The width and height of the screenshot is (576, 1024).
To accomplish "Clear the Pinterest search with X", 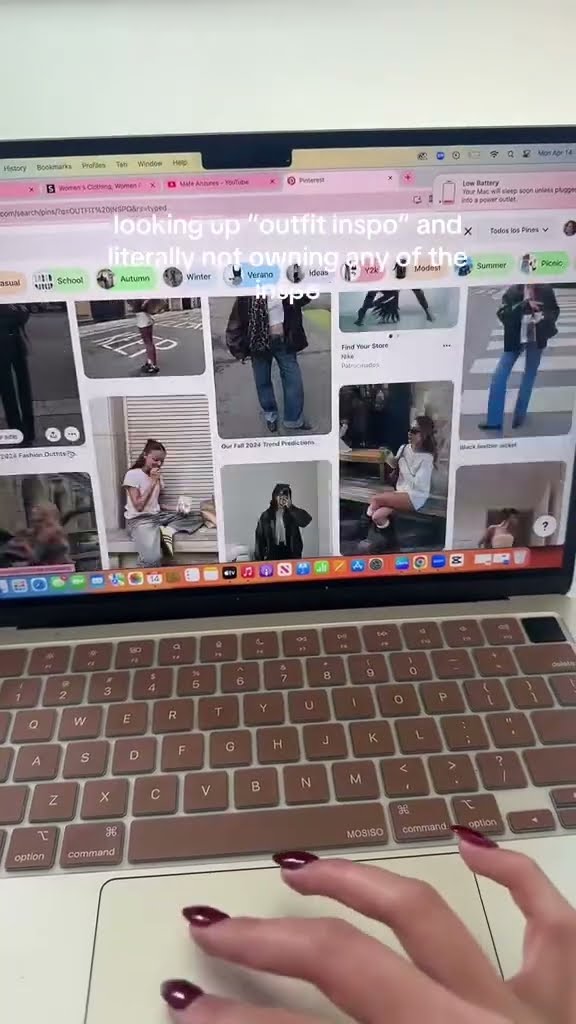I will click(x=468, y=231).
